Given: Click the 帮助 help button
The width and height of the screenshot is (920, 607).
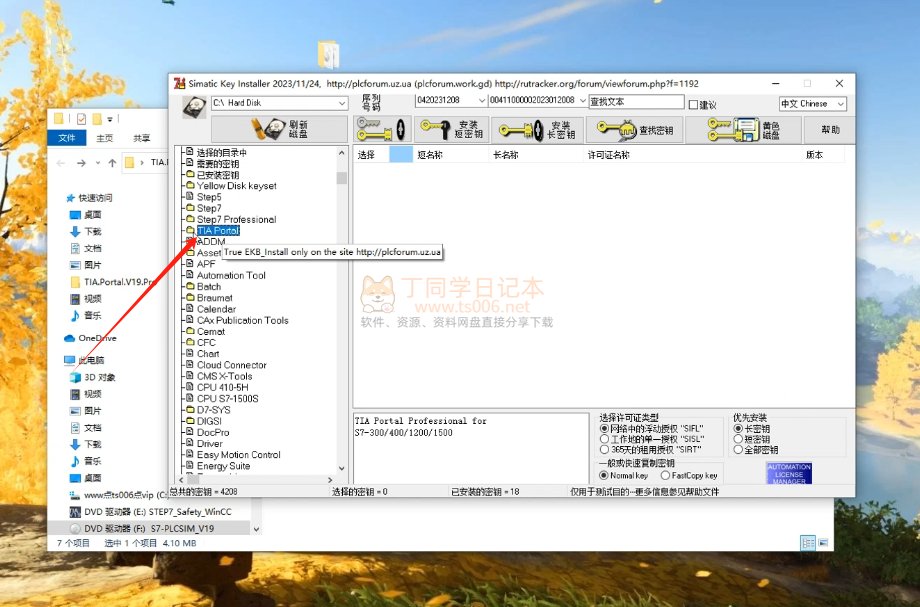Looking at the screenshot, I should point(830,129).
